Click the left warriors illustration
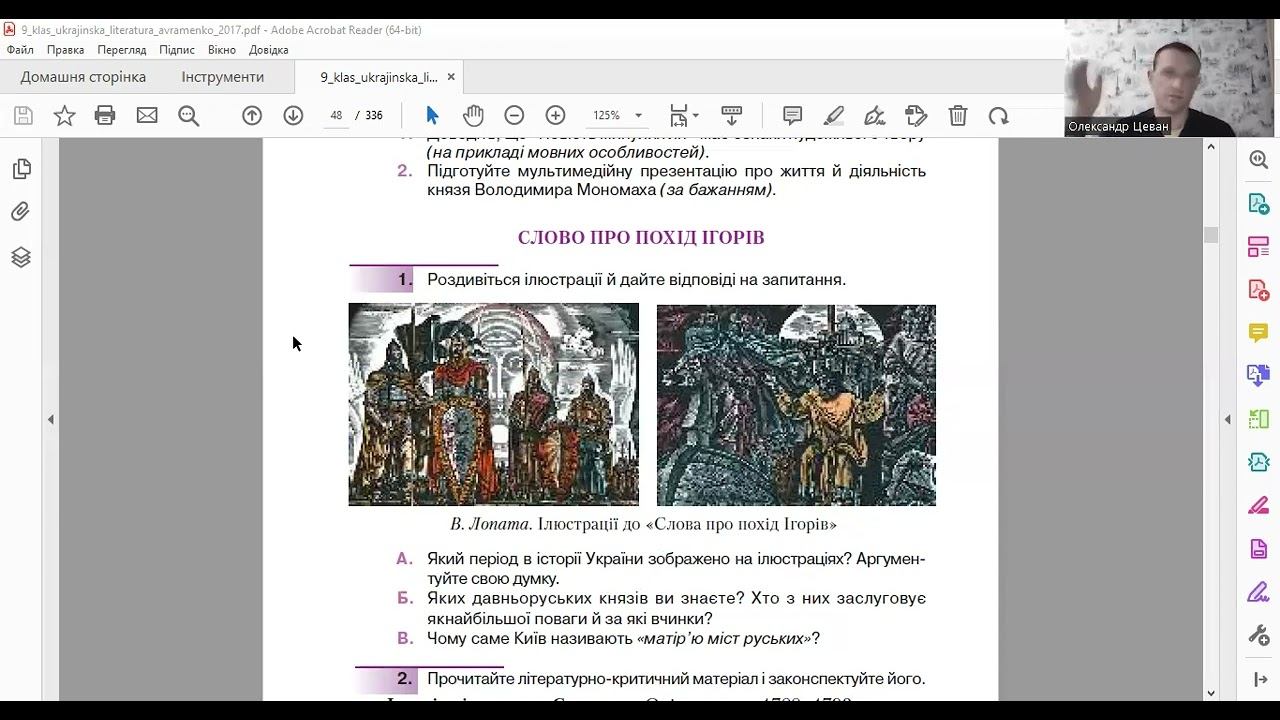 click(493, 404)
